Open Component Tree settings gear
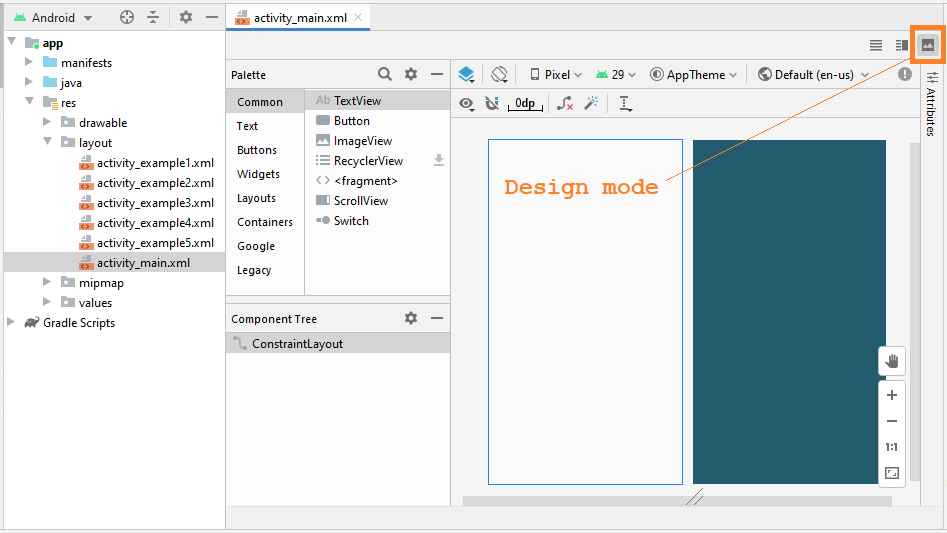 (x=411, y=318)
